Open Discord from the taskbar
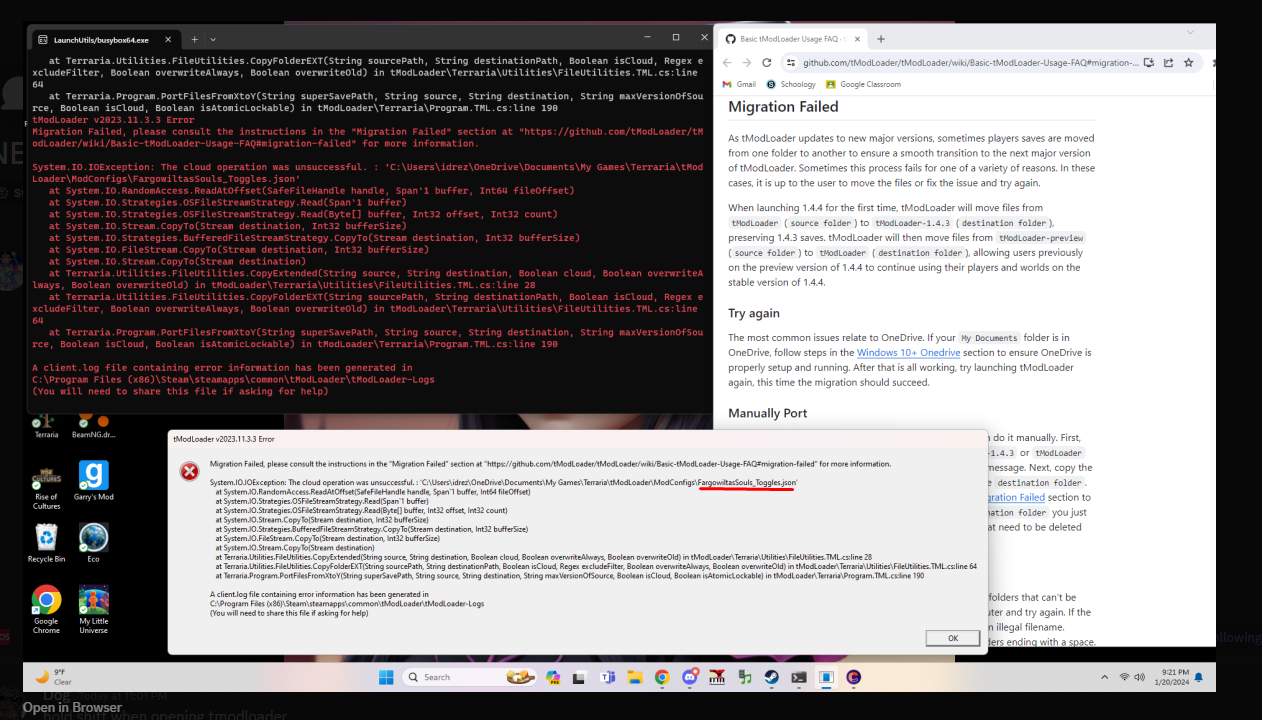The height and width of the screenshot is (720, 1262). pos(690,677)
